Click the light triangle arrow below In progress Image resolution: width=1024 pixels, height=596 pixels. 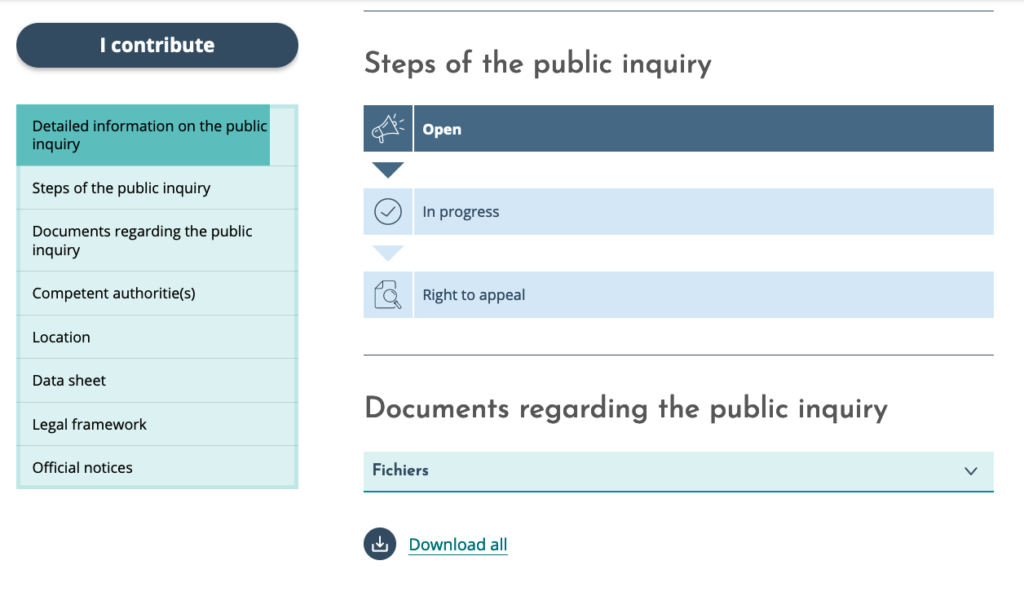tap(388, 253)
